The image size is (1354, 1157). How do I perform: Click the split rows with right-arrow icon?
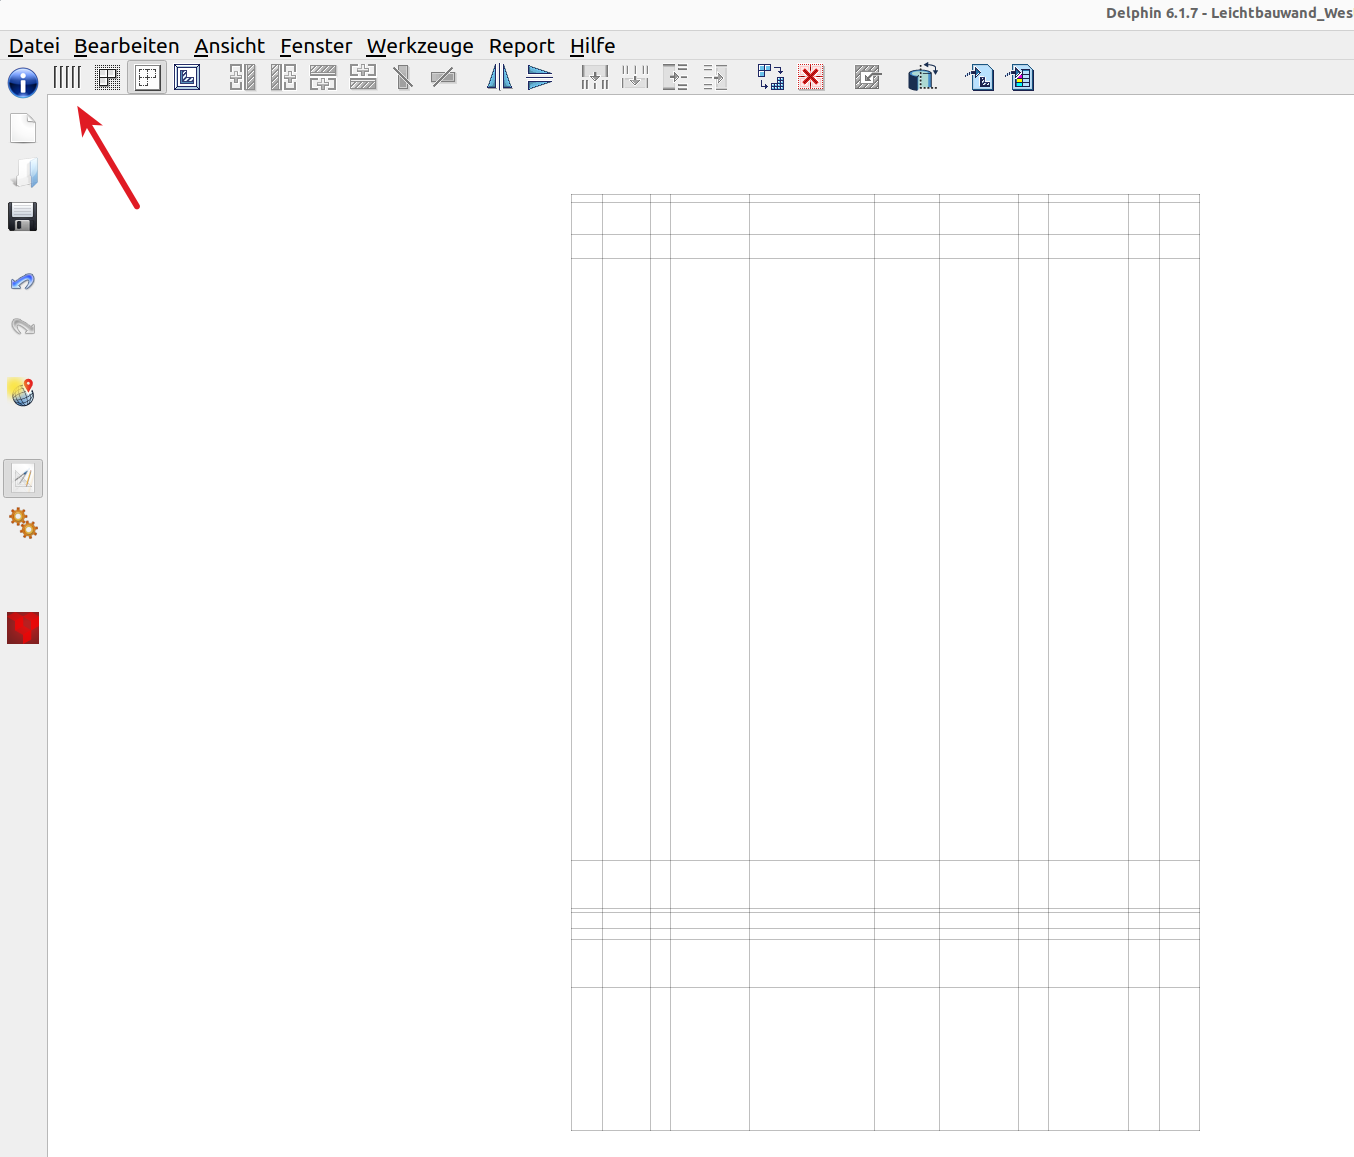click(675, 77)
